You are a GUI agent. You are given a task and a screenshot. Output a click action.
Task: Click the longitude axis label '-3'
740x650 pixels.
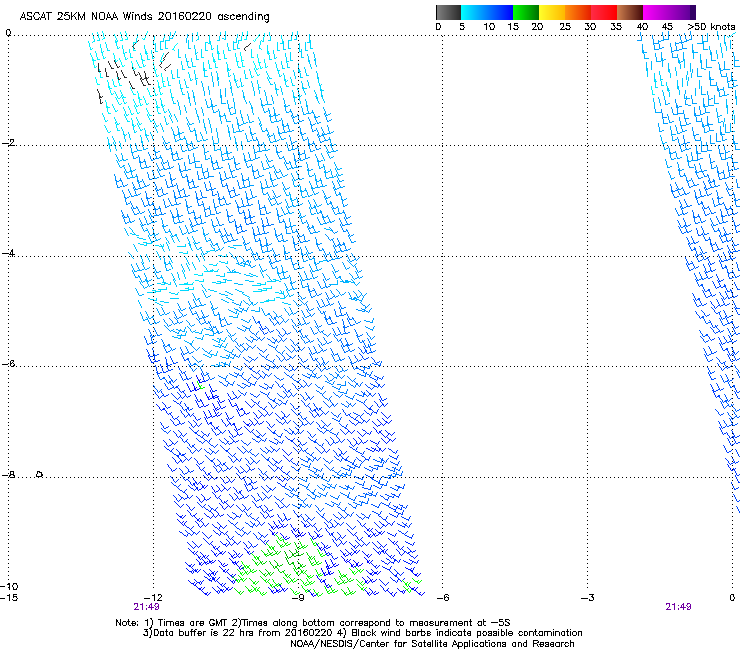(587, 598)
